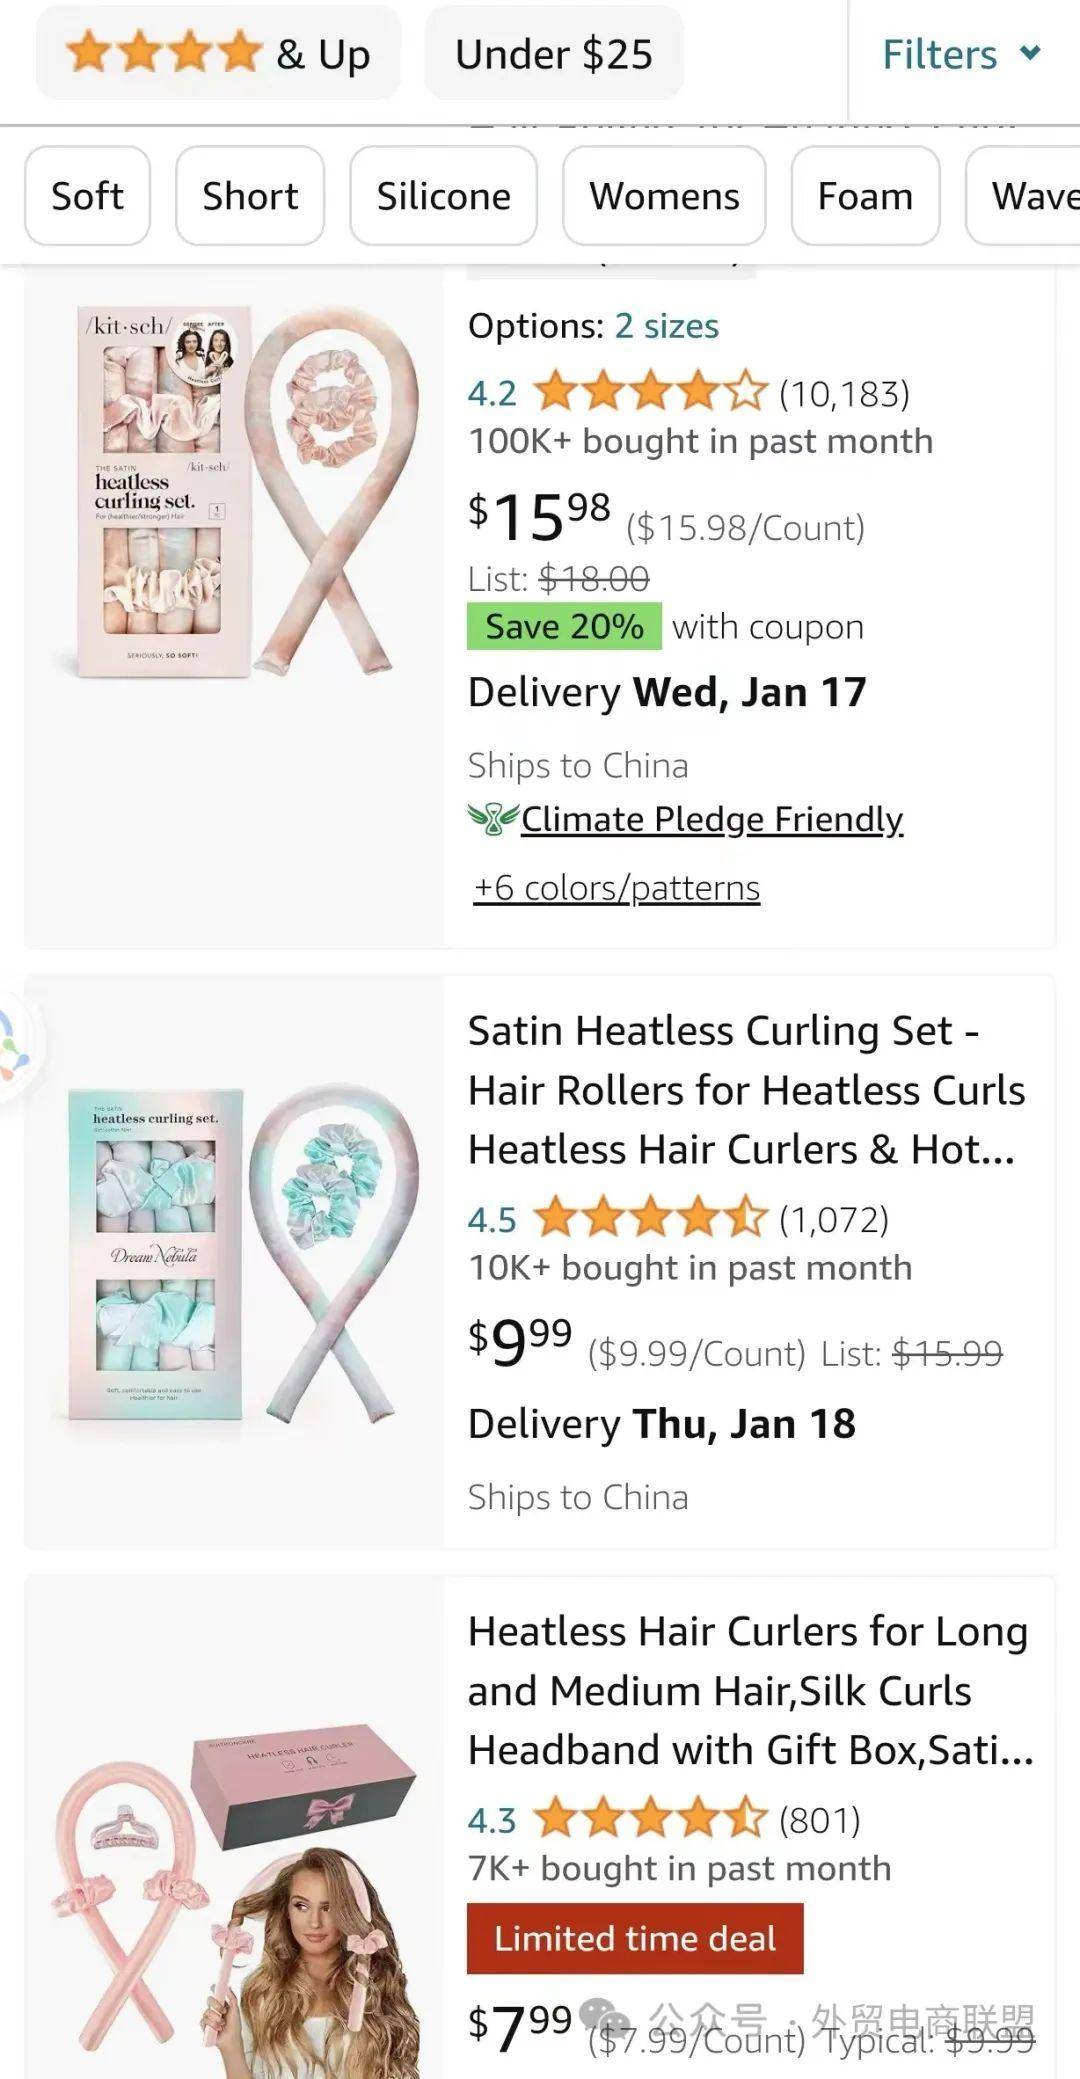Apply the four stars & Up filter
The height and width of the screenshot is (2079, 1080).
click(218, 53)
